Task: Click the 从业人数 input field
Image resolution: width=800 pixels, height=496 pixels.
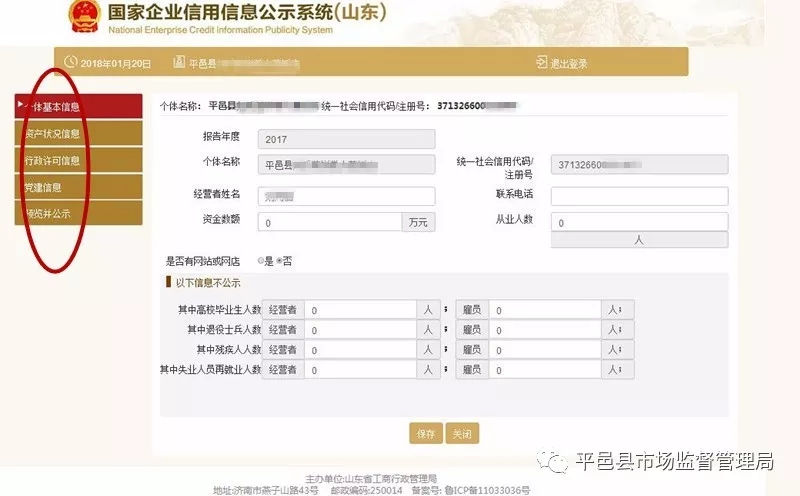Action: tap(639, 222)
